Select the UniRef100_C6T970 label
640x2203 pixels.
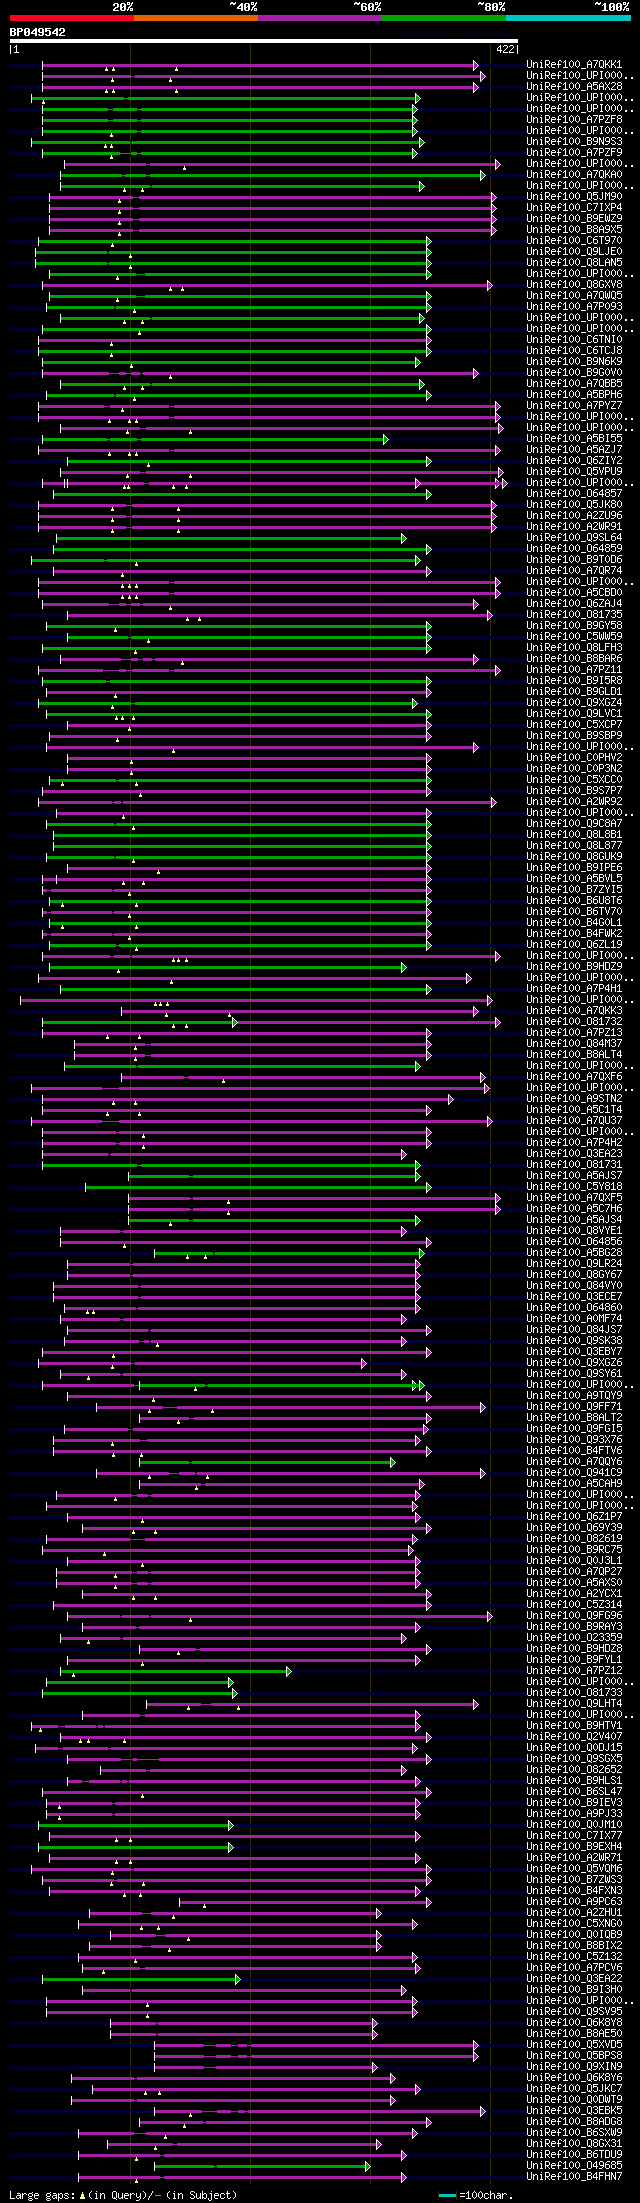coord(574,241)
